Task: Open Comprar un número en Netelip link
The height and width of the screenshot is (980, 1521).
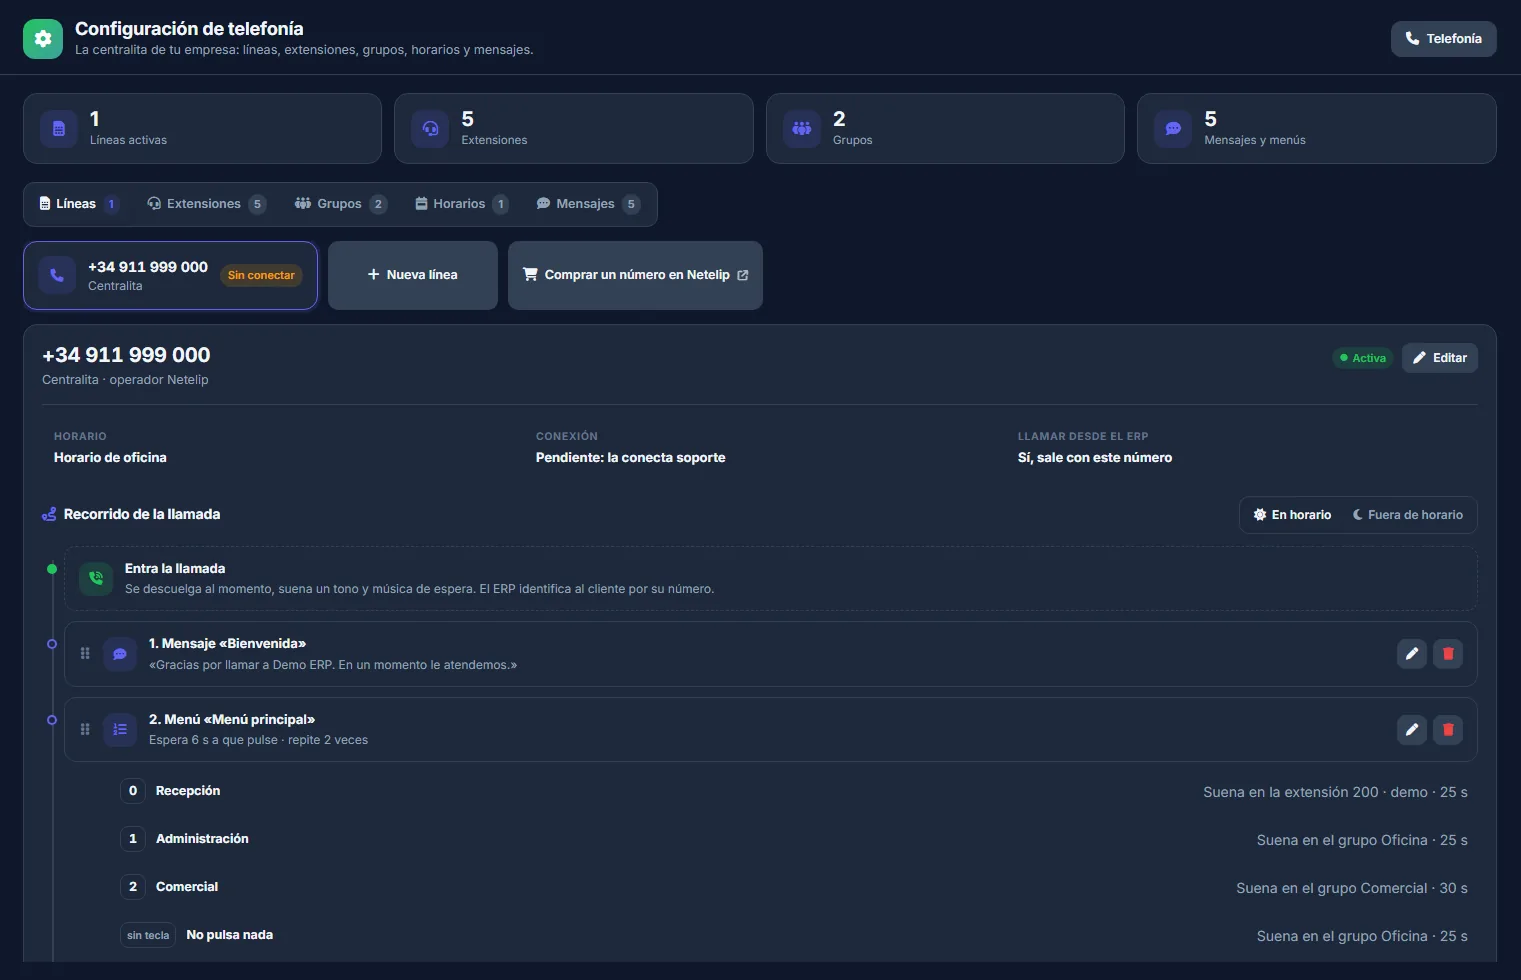Action: point(635,275)
